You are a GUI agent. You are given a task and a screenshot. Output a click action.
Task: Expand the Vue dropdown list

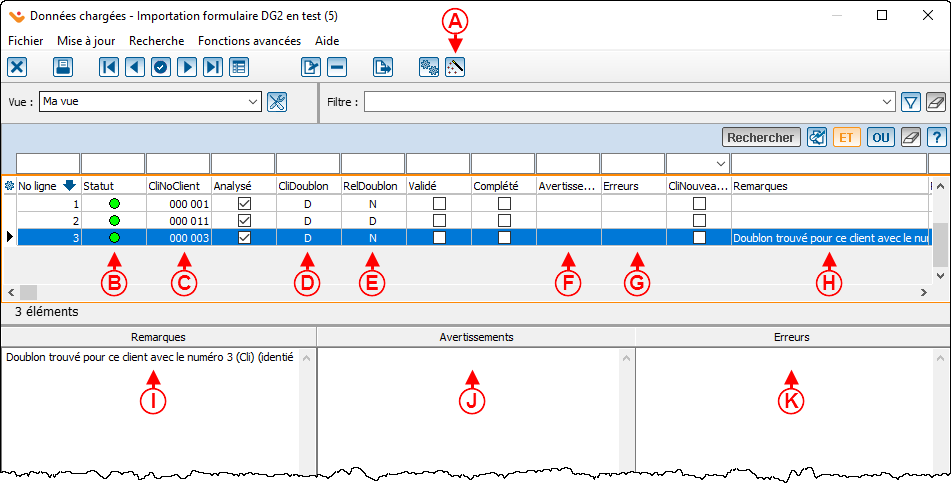(252, 102)
